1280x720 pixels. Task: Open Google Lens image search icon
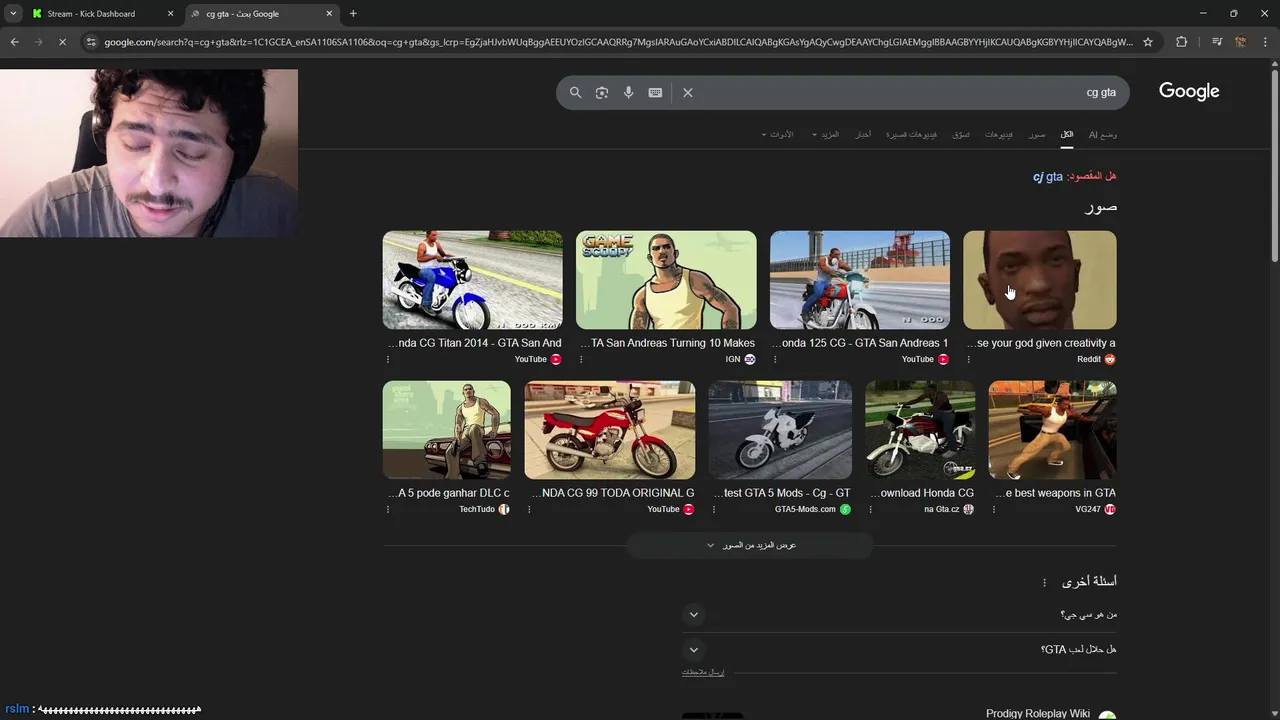coord(602,92)
